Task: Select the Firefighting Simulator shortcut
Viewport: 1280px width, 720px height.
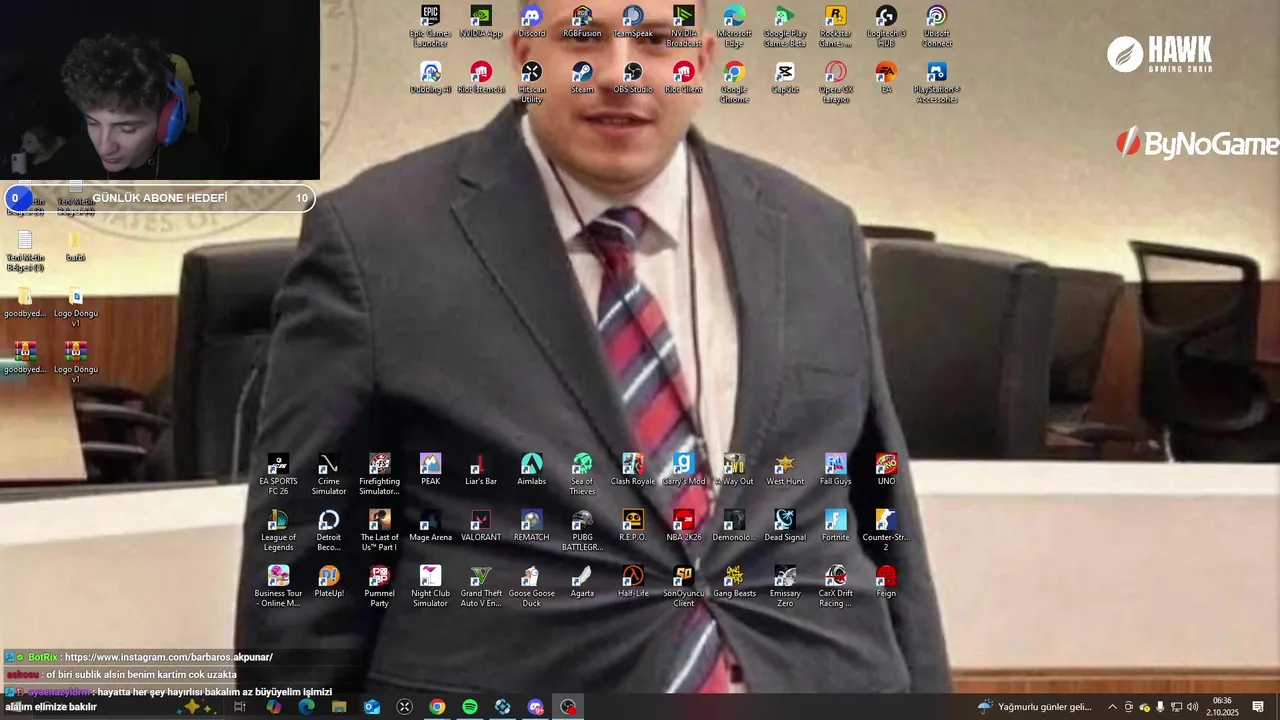Action: 379,474
